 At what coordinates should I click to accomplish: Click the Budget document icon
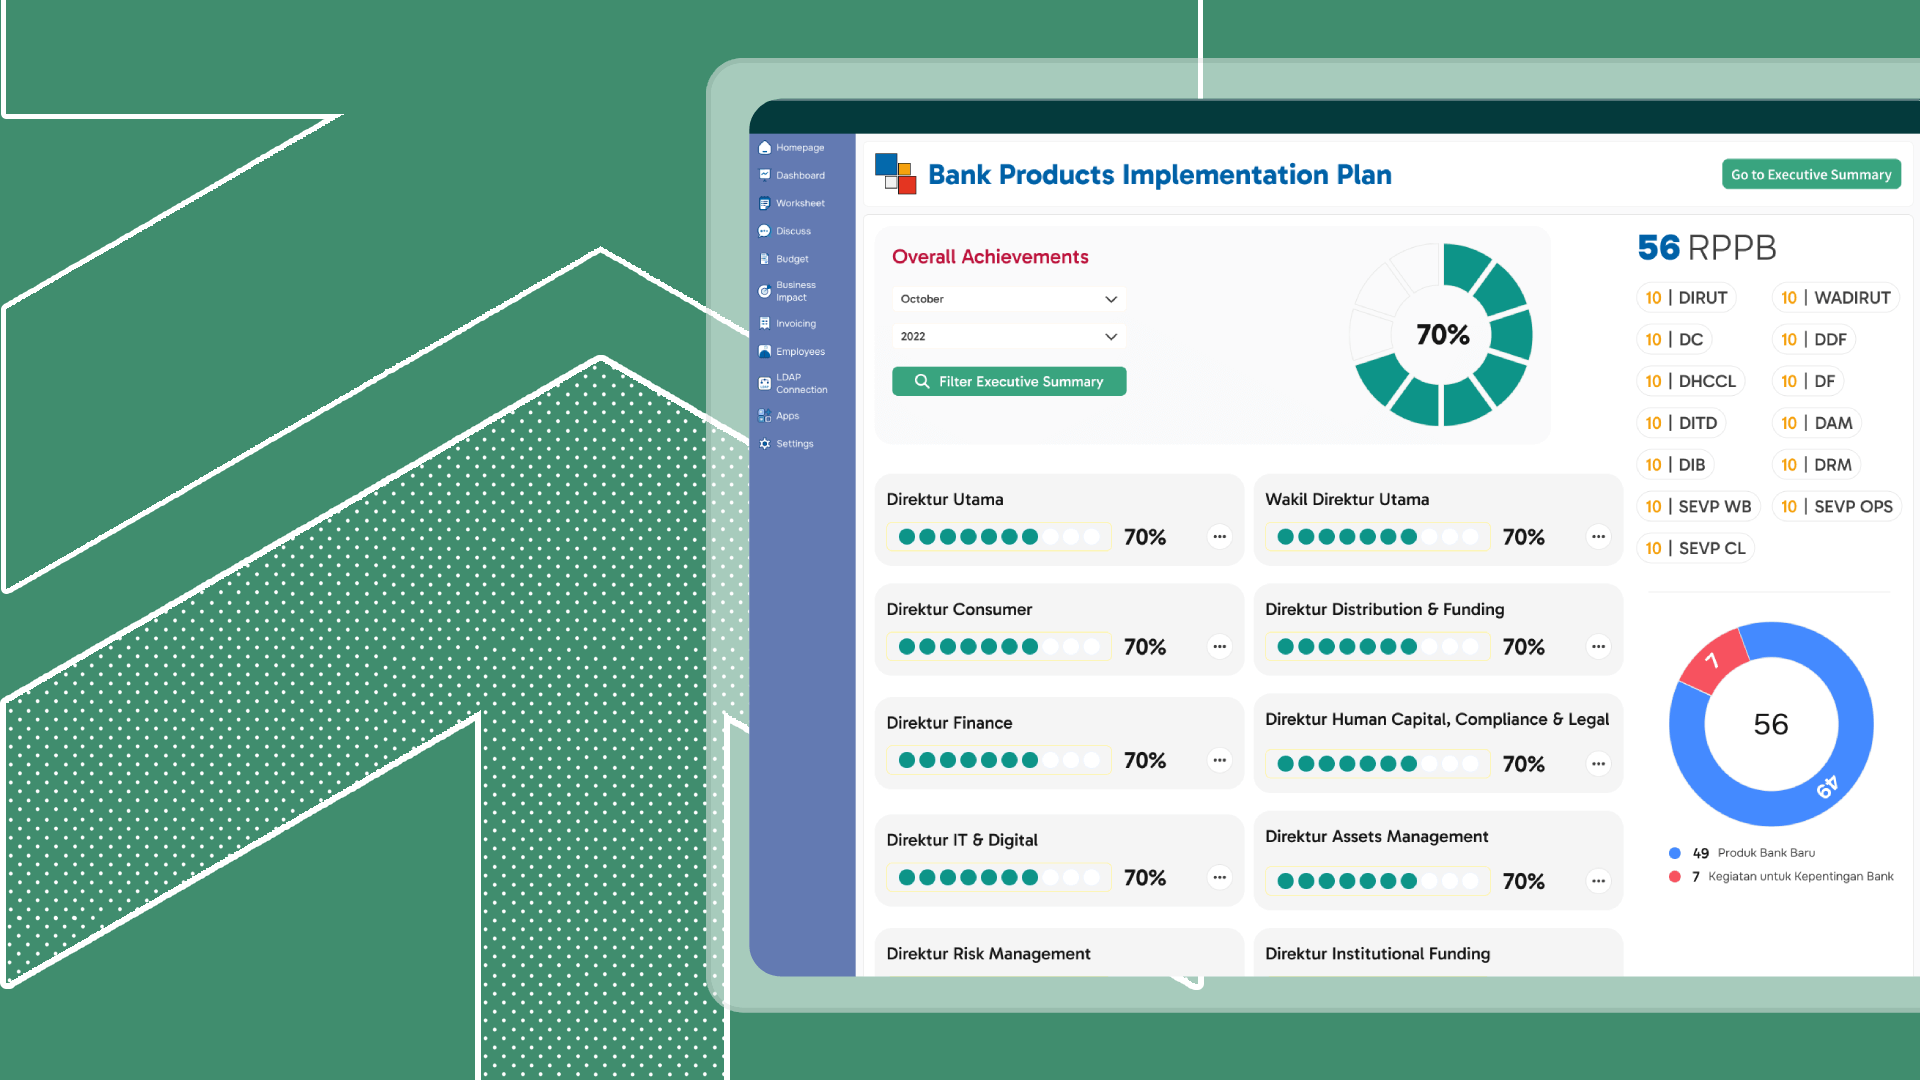(765, 259)
